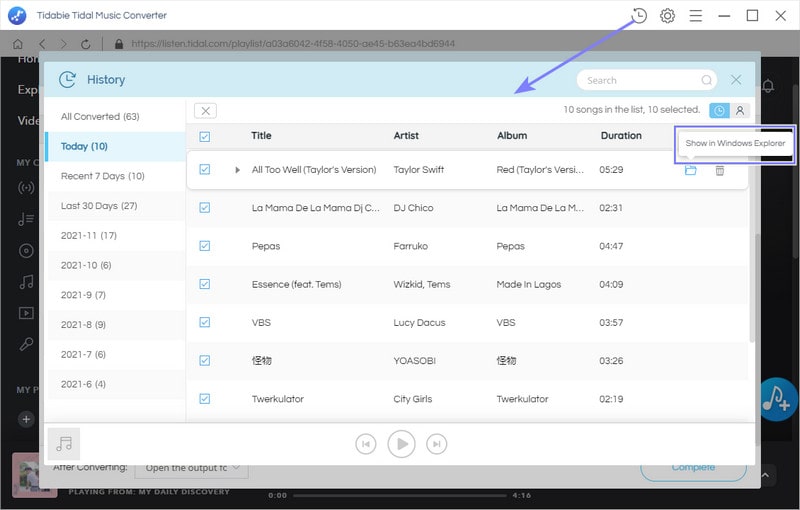The image size is (800, 510).
Task: Navigate back with the left arrow
Action: click(42, 44)
